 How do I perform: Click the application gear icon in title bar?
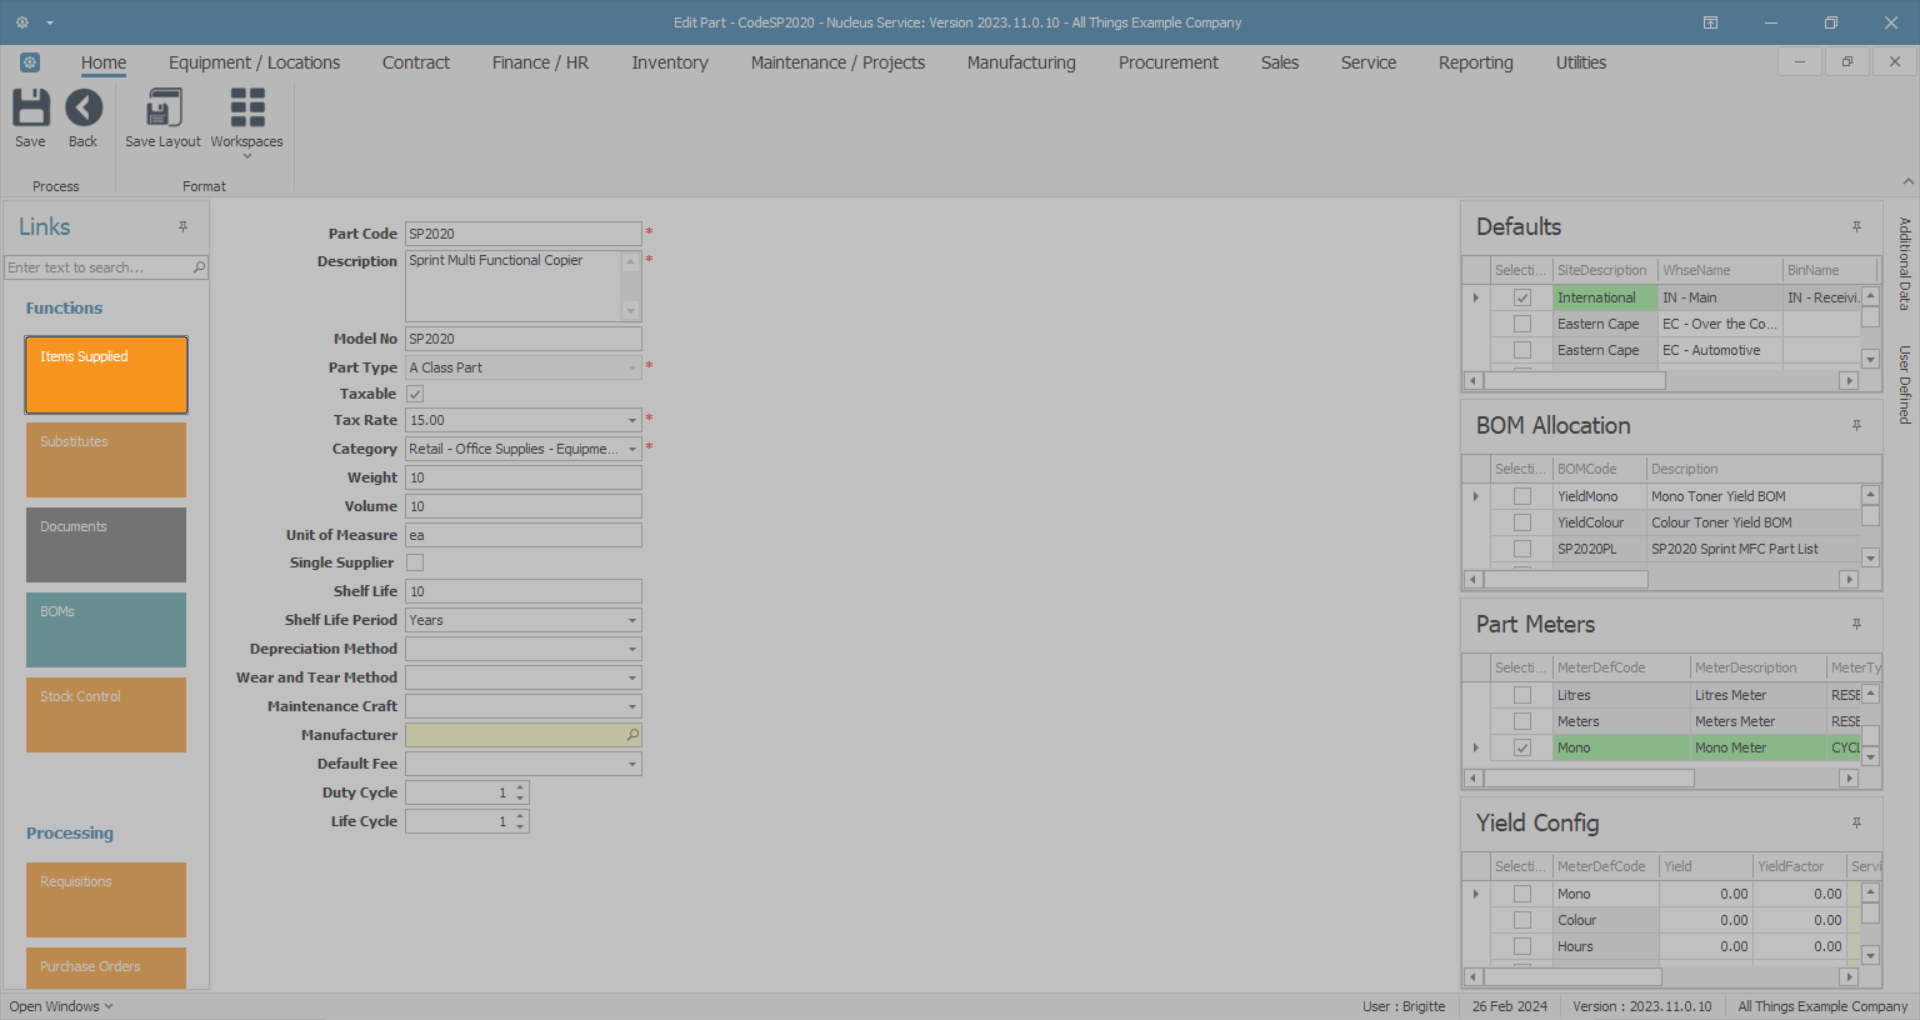point(22,22)
